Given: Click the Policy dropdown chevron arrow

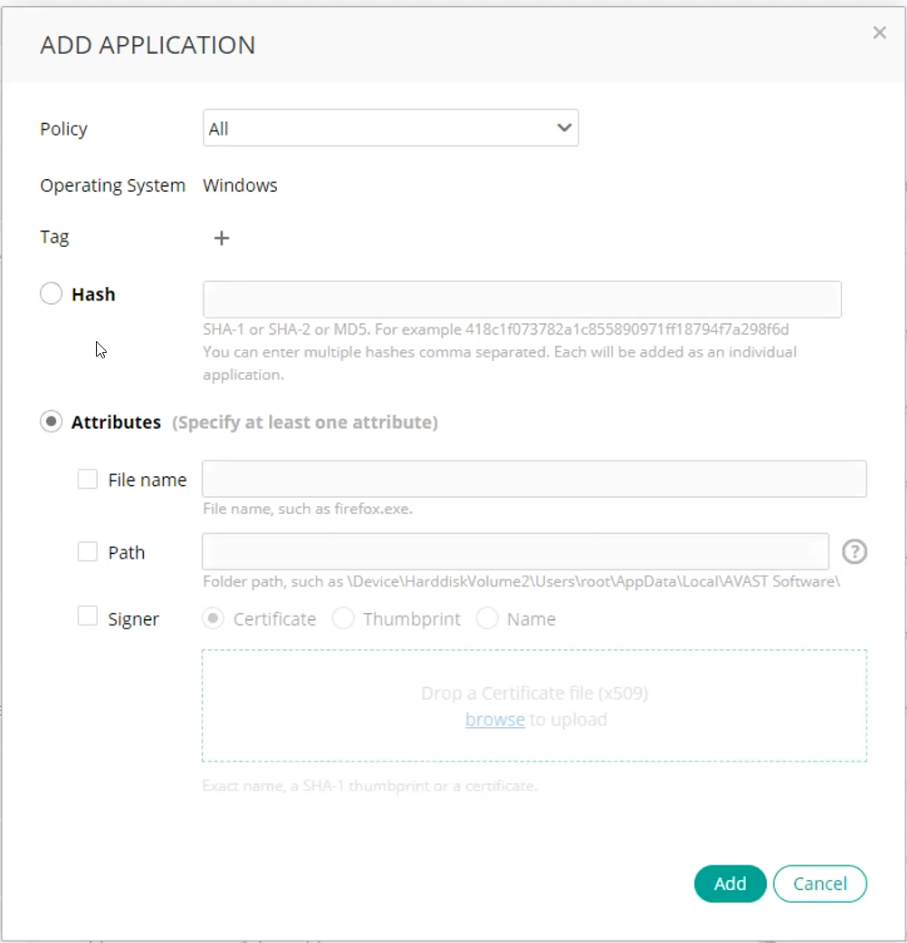Looking at the screenshot, I should pyautogui.click(x=564, y=128).
